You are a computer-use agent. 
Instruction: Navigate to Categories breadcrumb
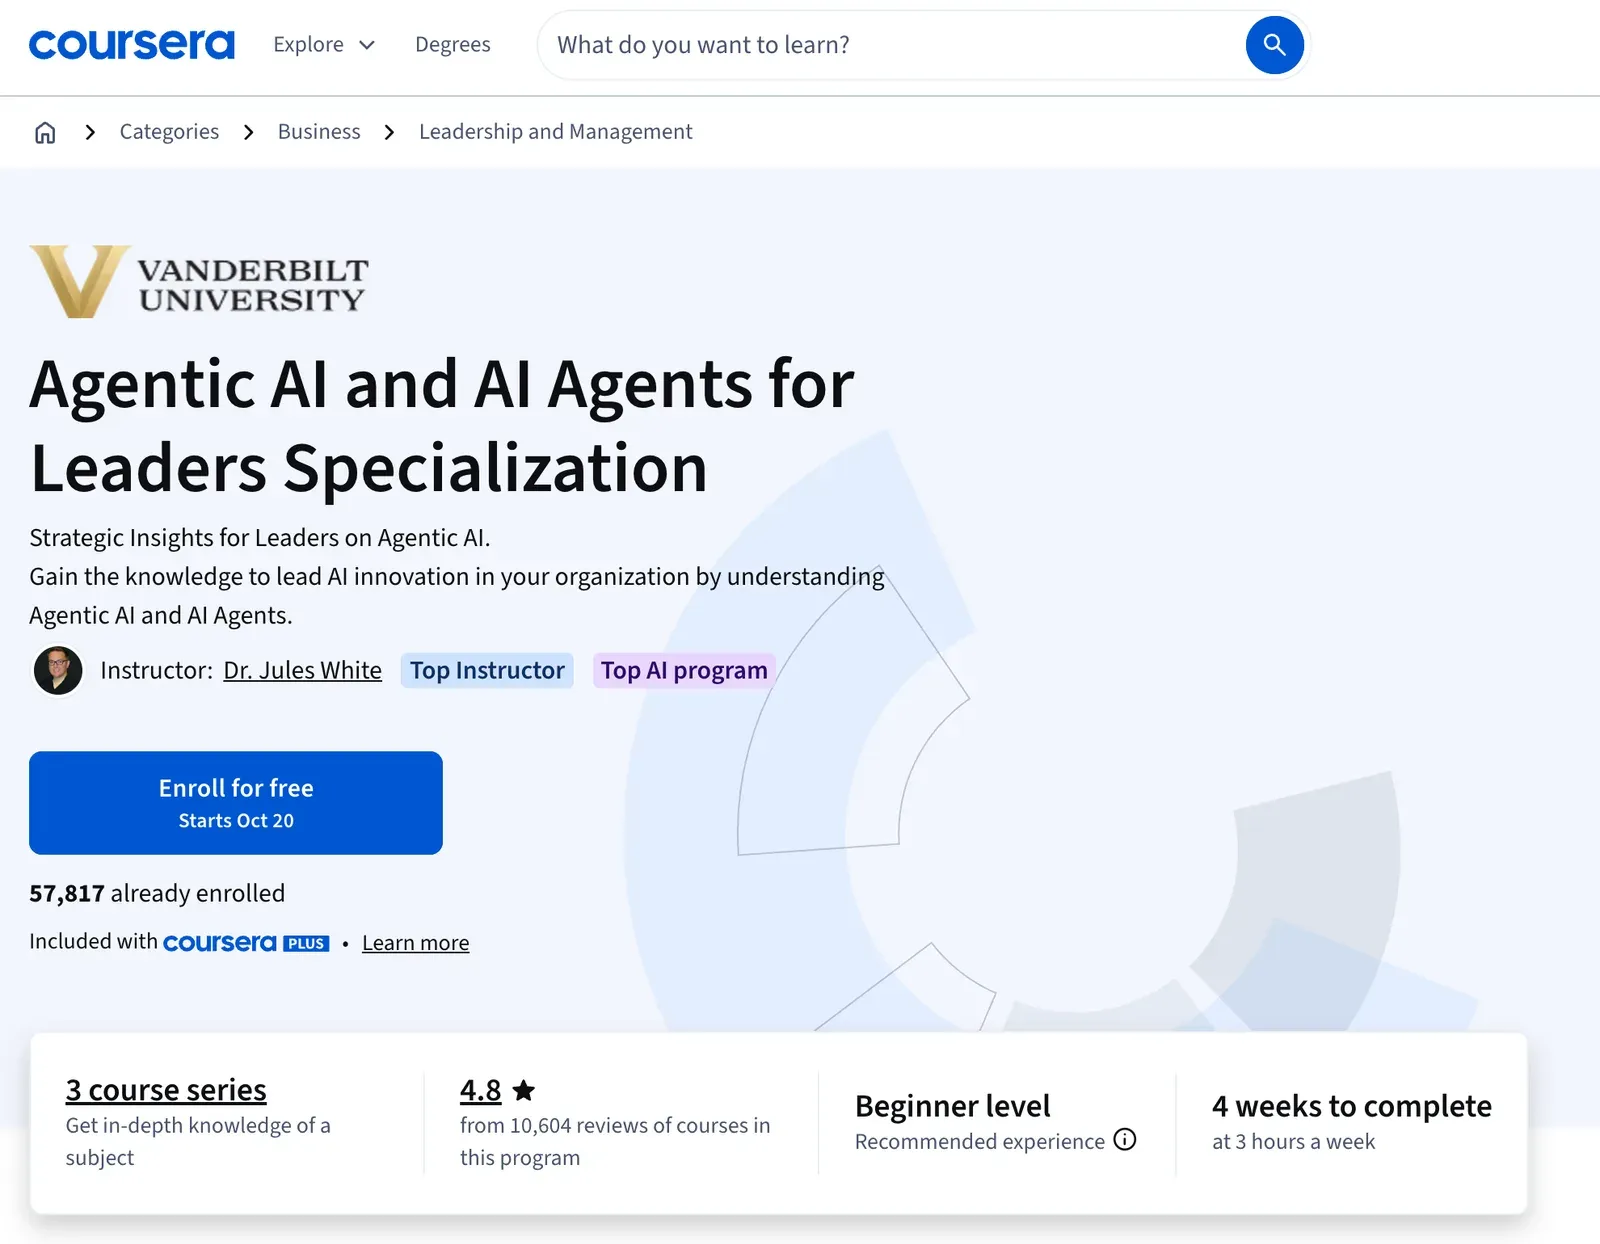coord(169,132)
